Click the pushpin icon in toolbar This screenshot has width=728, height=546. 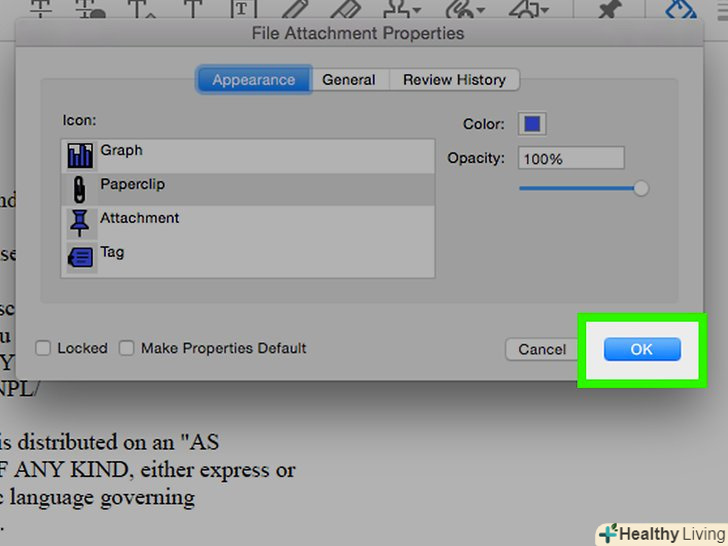coord(609,9)
